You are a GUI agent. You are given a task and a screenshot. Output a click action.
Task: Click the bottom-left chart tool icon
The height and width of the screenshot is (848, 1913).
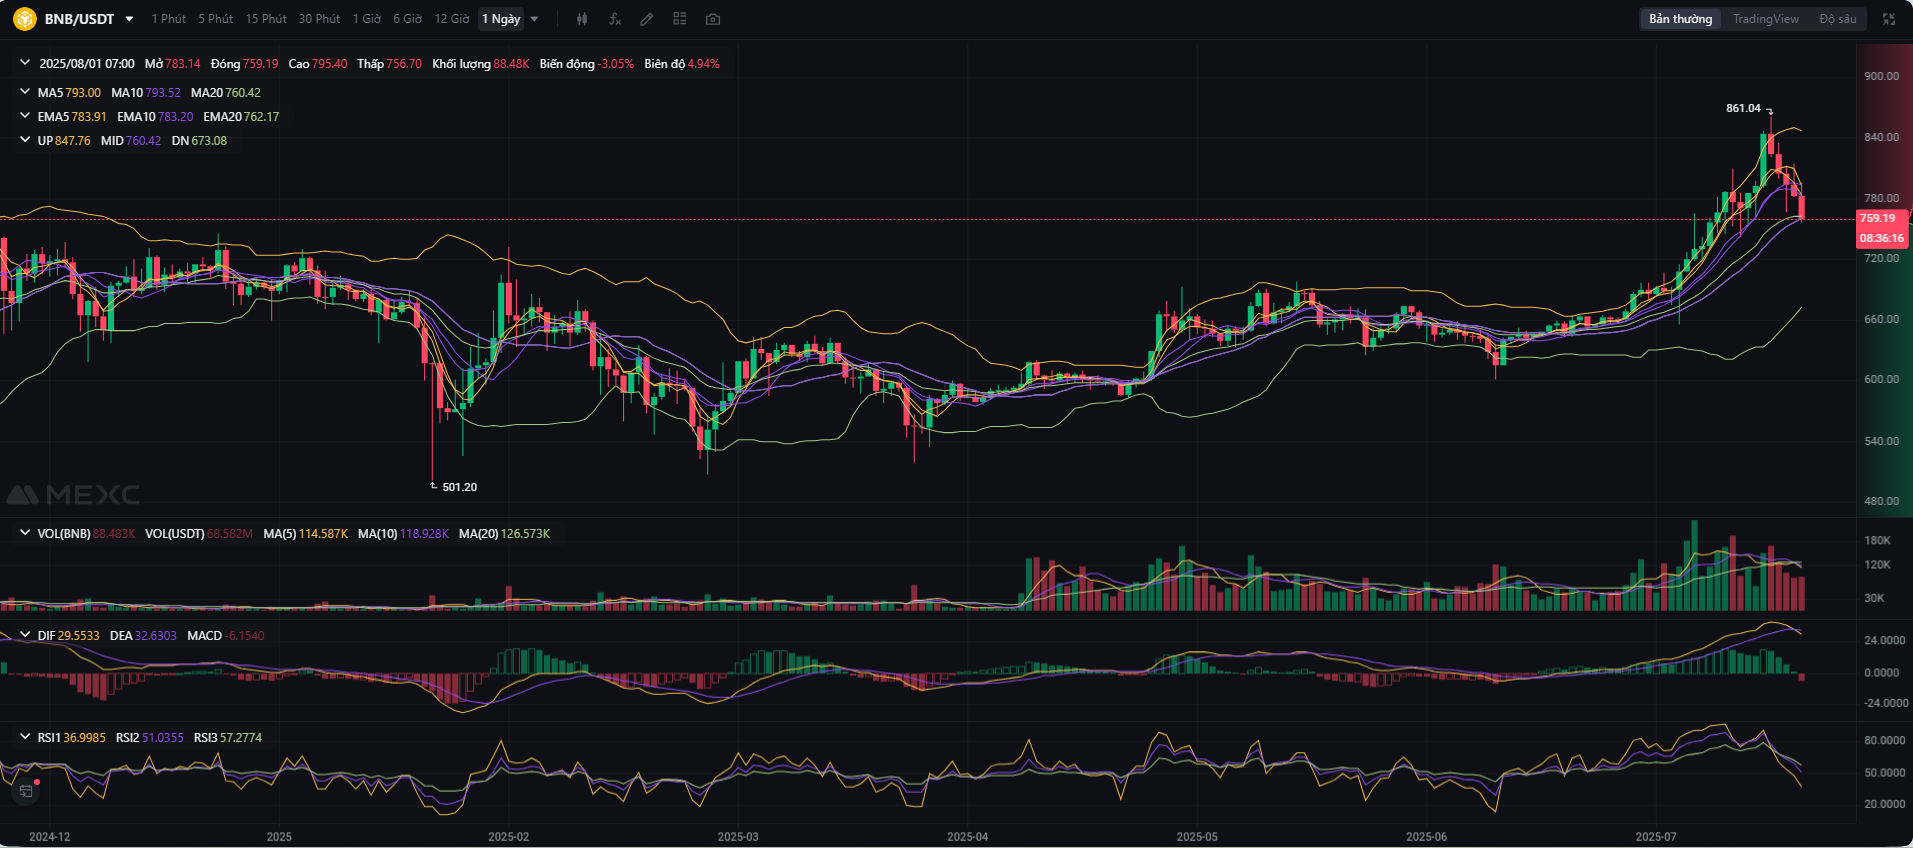[x=26, y=791]
